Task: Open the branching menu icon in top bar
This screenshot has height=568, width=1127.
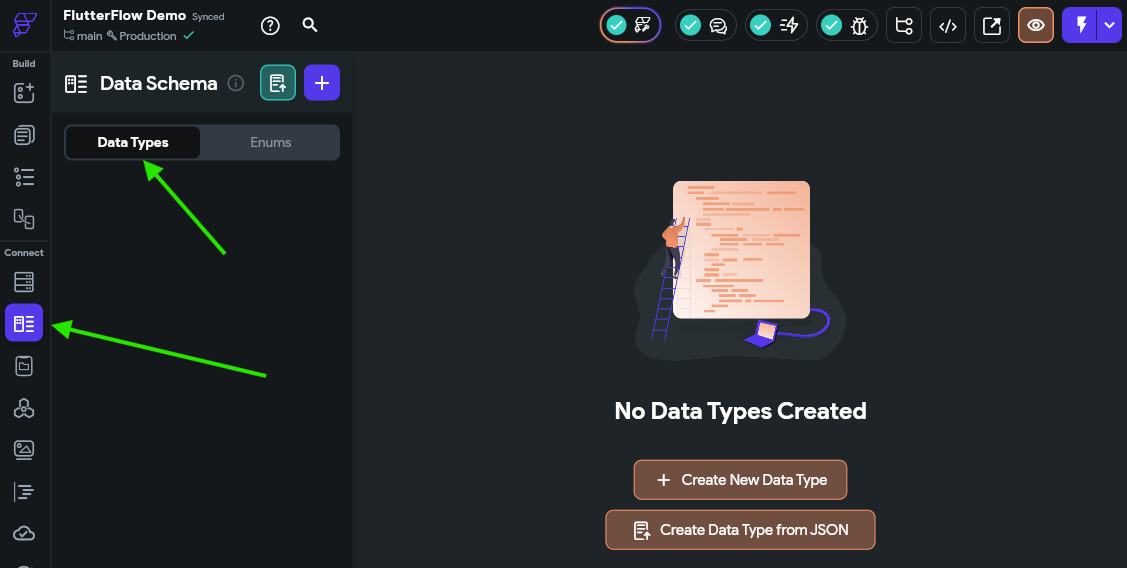Action: [x=904, y=25]
